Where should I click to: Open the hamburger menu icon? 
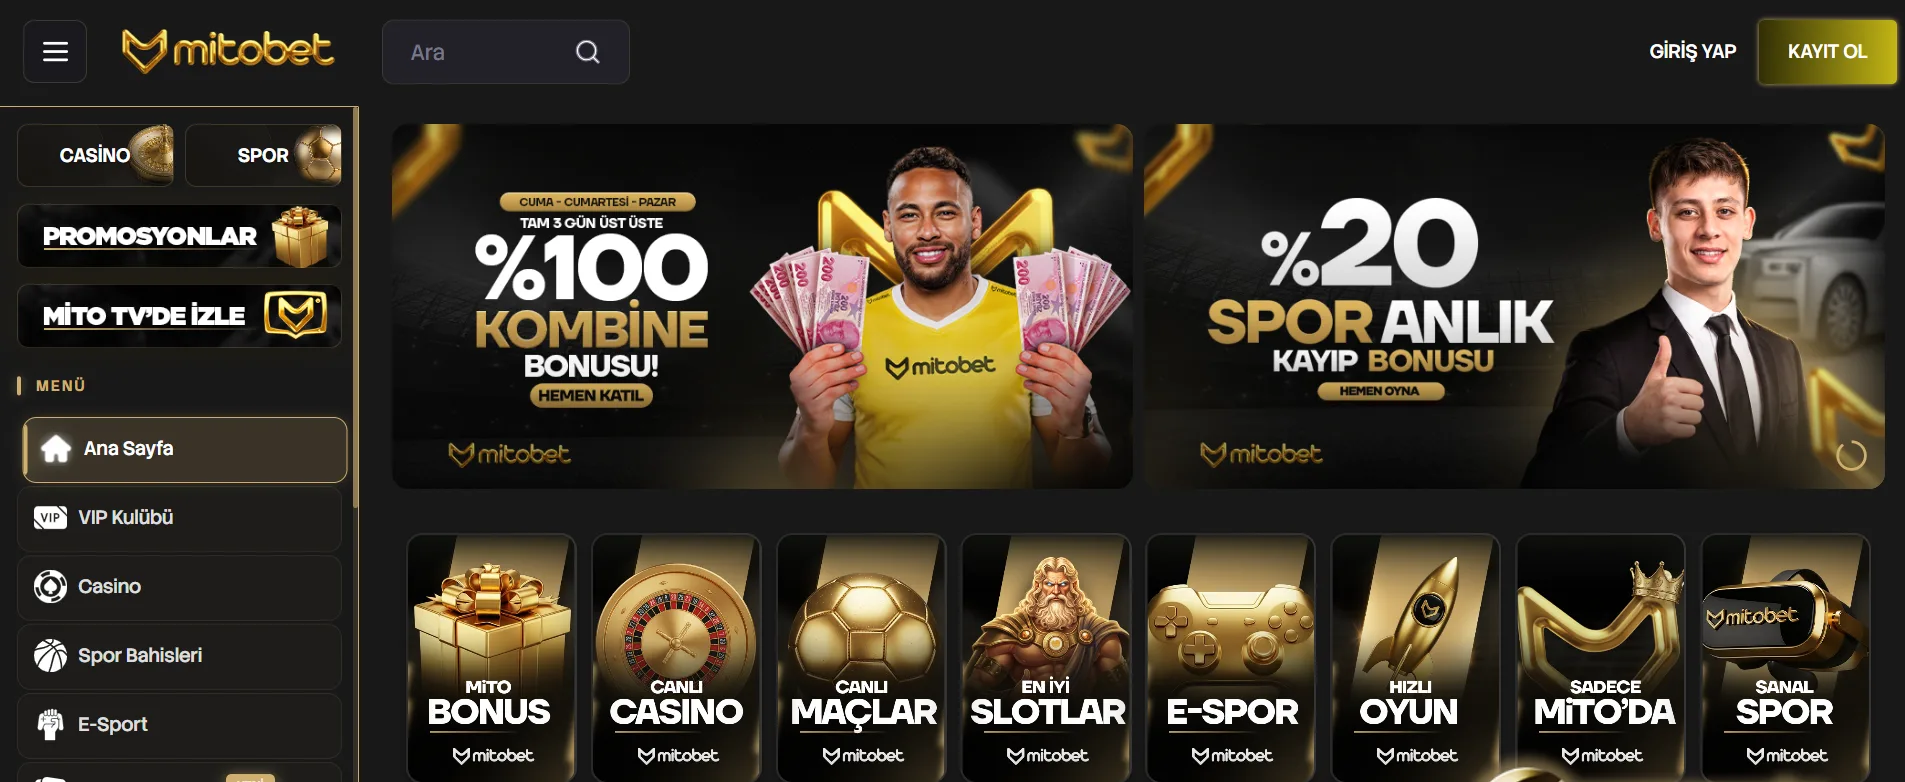(55, 52)
